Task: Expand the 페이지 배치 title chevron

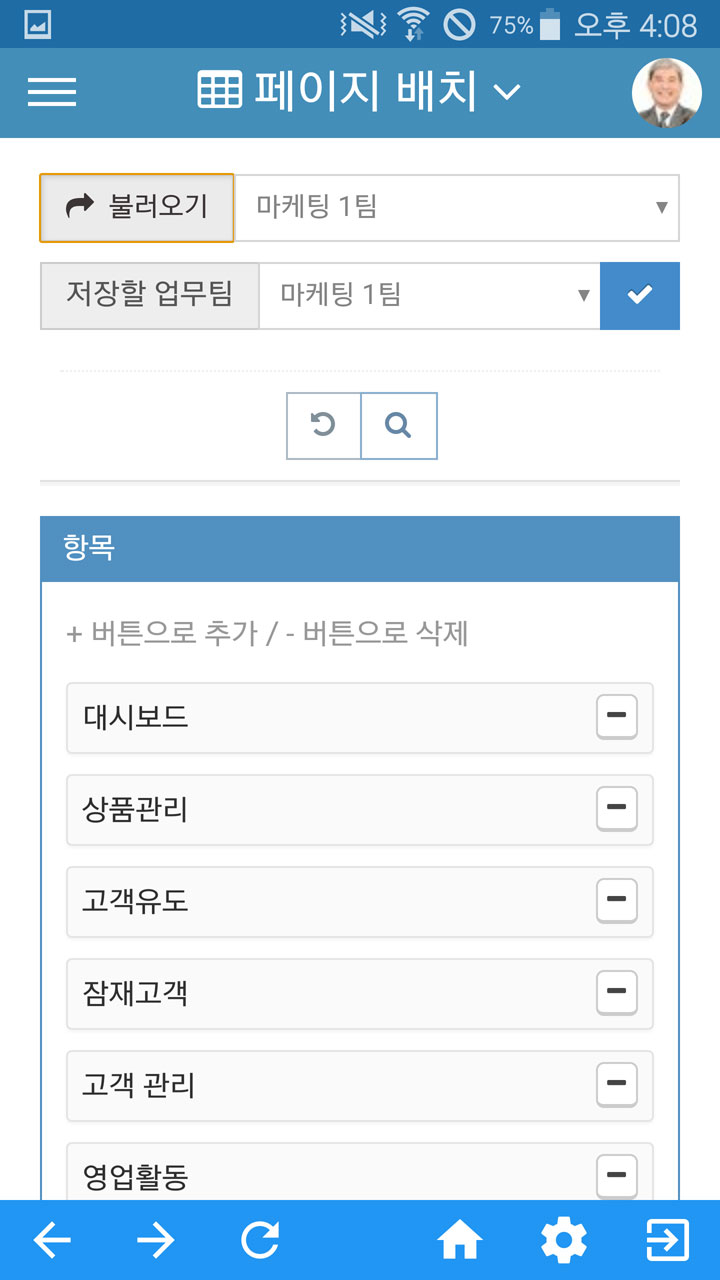Action: 508,93
